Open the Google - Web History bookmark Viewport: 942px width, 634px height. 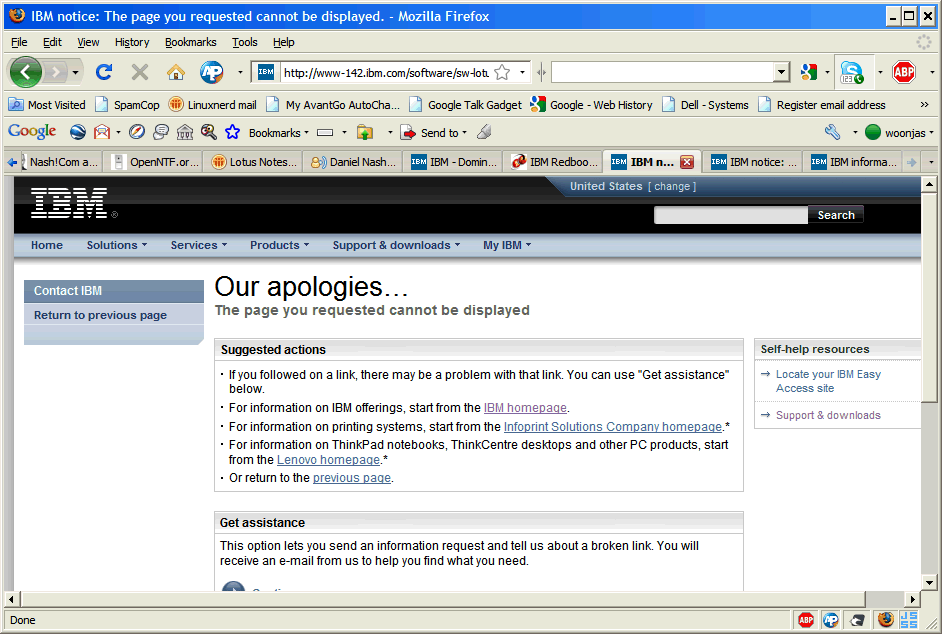coord(591,105)
